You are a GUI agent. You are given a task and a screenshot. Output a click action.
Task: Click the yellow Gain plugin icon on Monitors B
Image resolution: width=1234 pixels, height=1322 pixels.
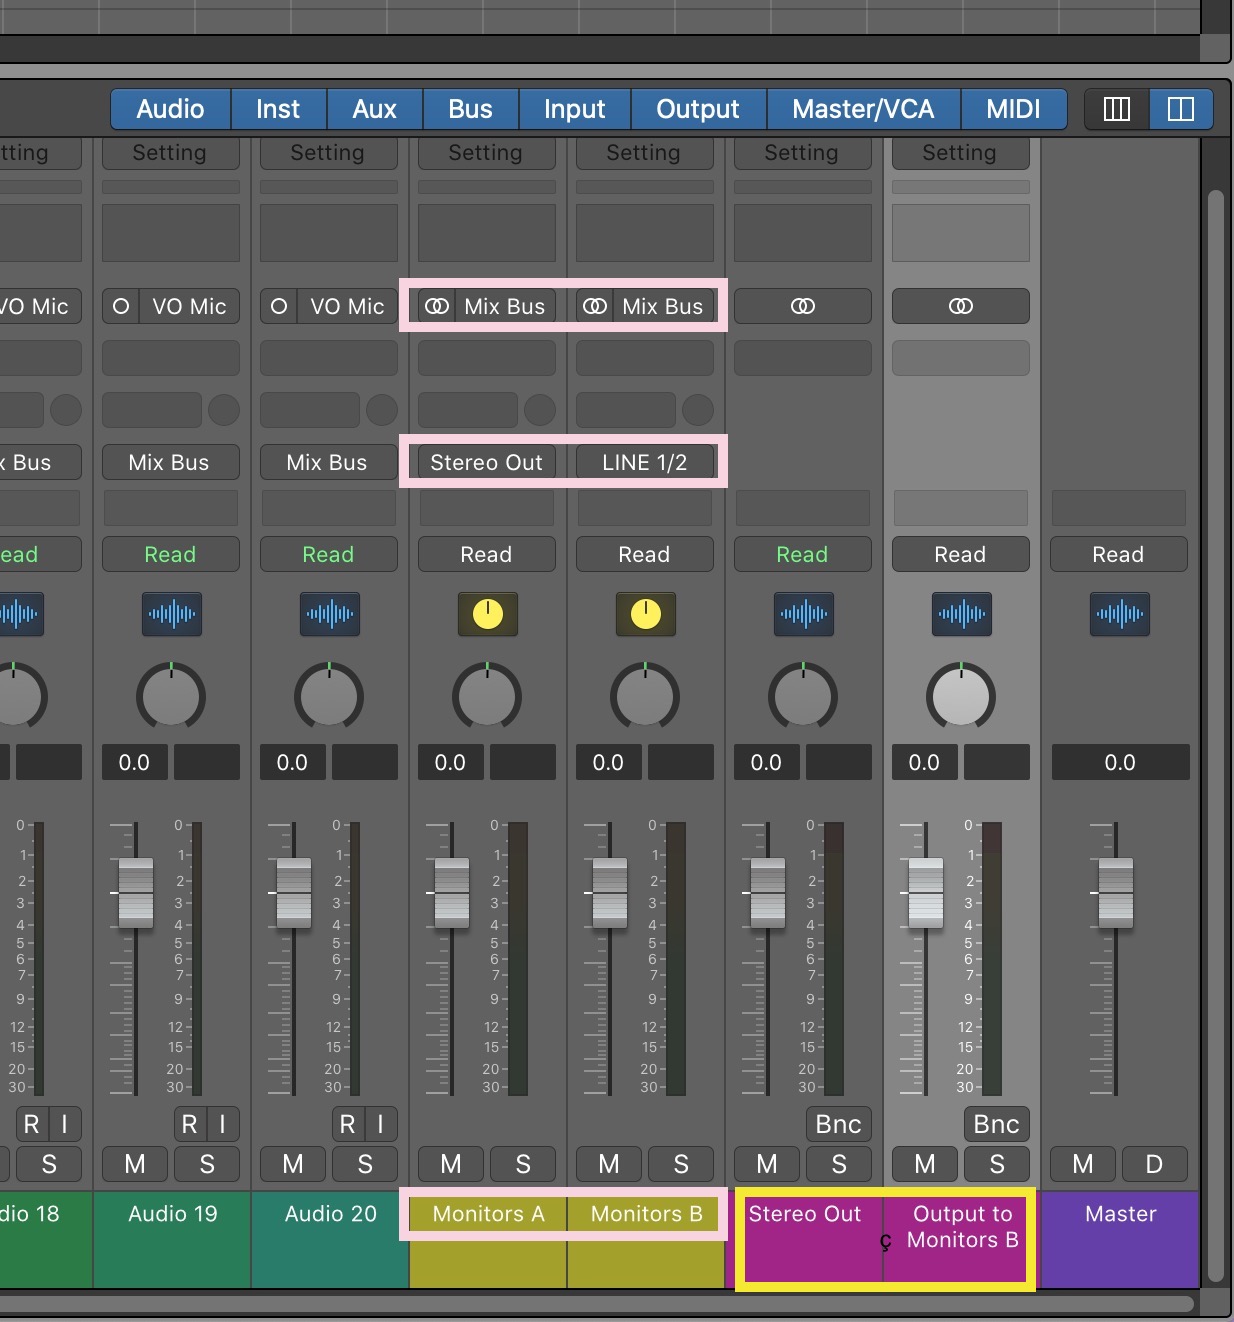[x=644, y=614]
